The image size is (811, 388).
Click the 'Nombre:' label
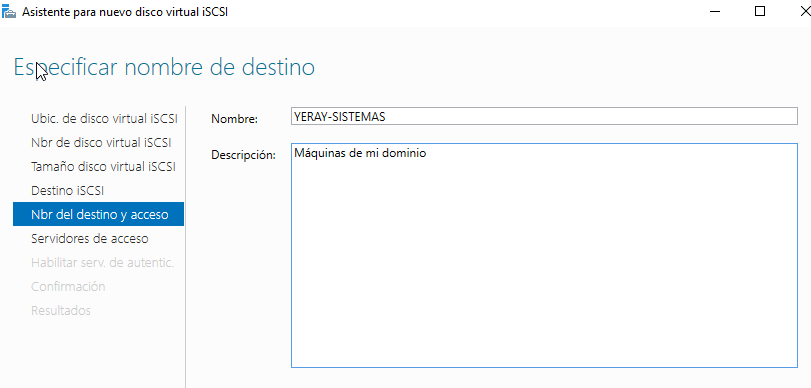coord(234,119)
